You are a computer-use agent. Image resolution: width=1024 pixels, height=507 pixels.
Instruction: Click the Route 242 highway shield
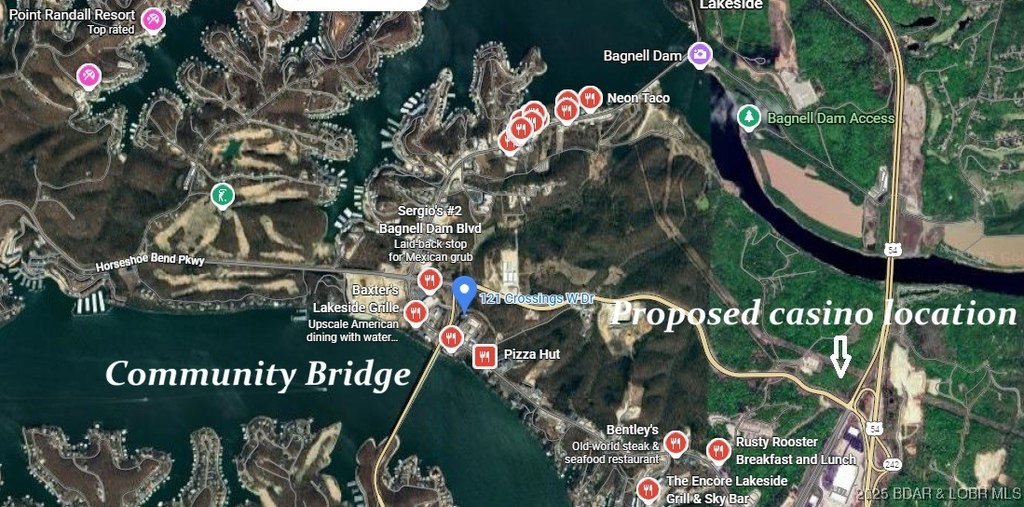point(892,463)
